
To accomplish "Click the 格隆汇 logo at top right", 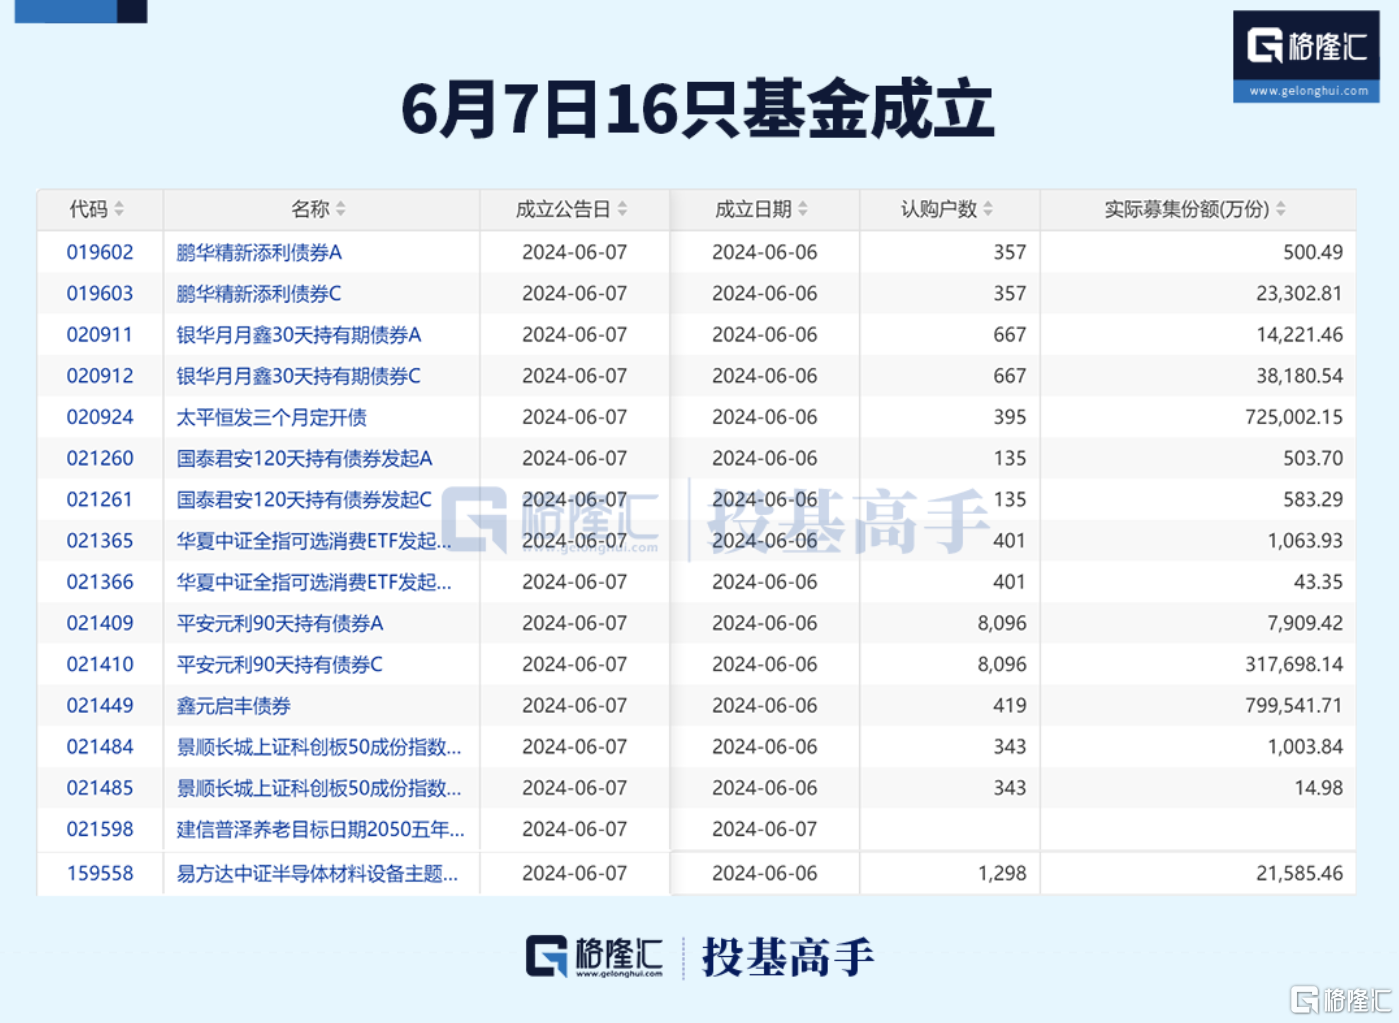I will 1306,56.
